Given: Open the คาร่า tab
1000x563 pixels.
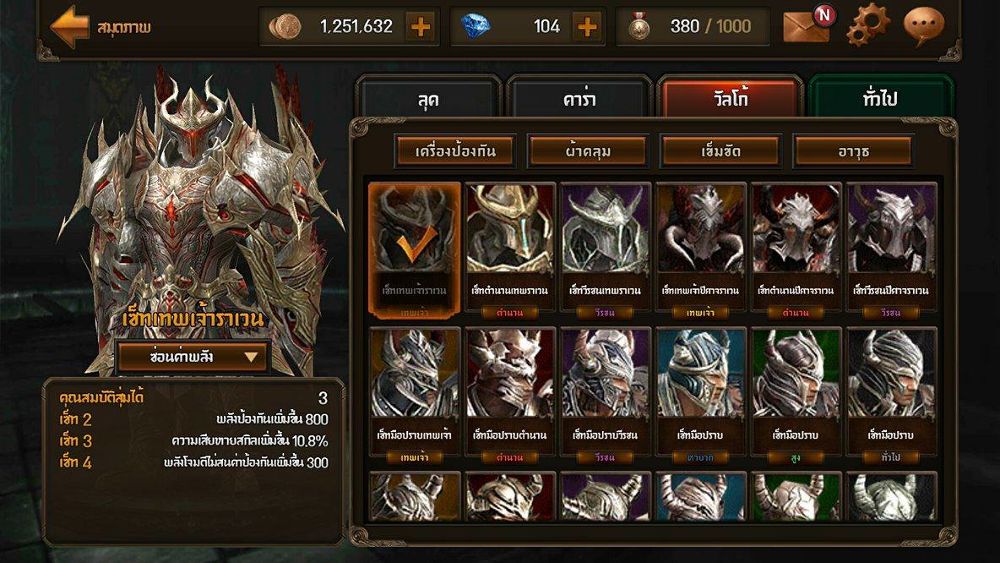Looking at the screenshot, I should click(x=579, y=98).
